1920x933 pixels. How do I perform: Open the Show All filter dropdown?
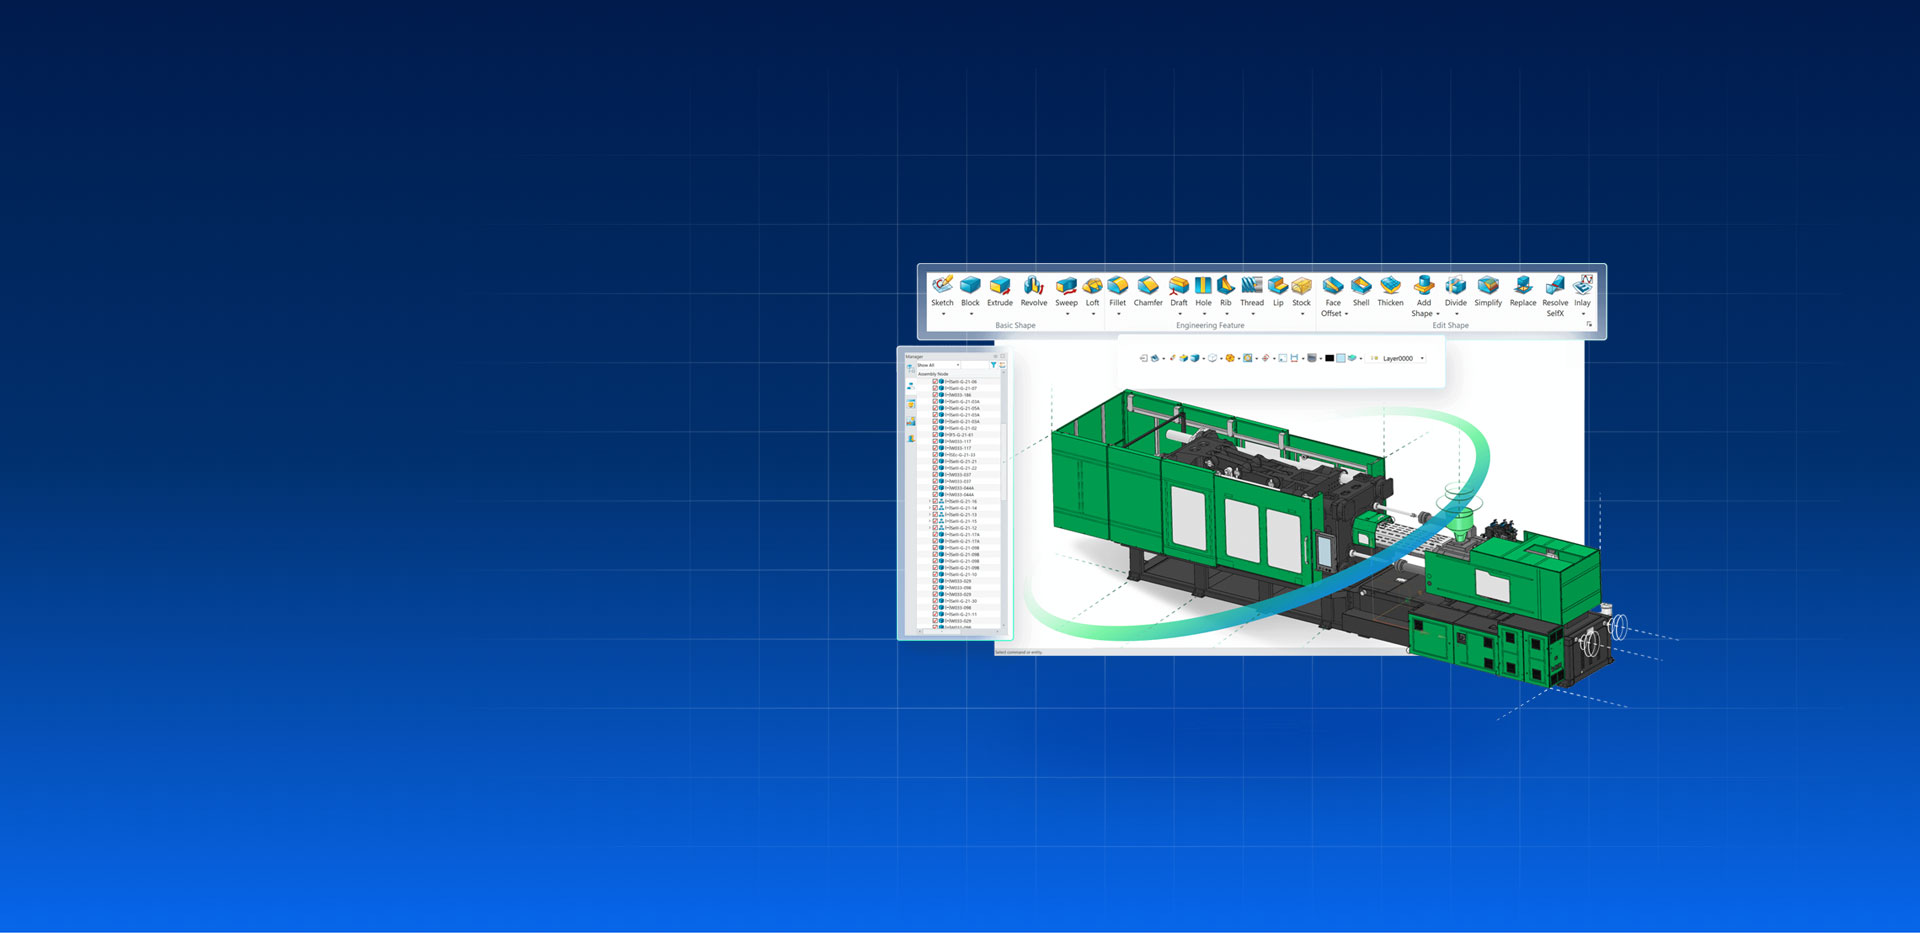tap(957, 365)
